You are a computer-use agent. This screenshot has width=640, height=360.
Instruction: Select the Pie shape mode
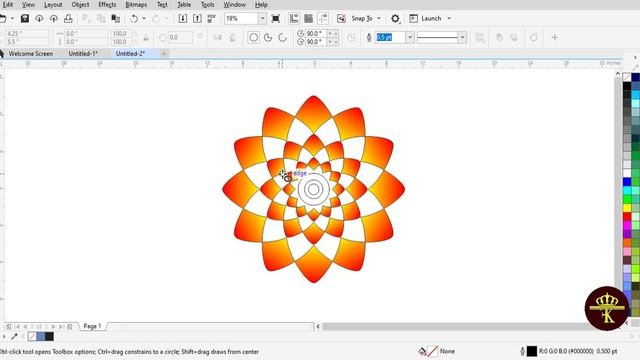pos(268,38)
